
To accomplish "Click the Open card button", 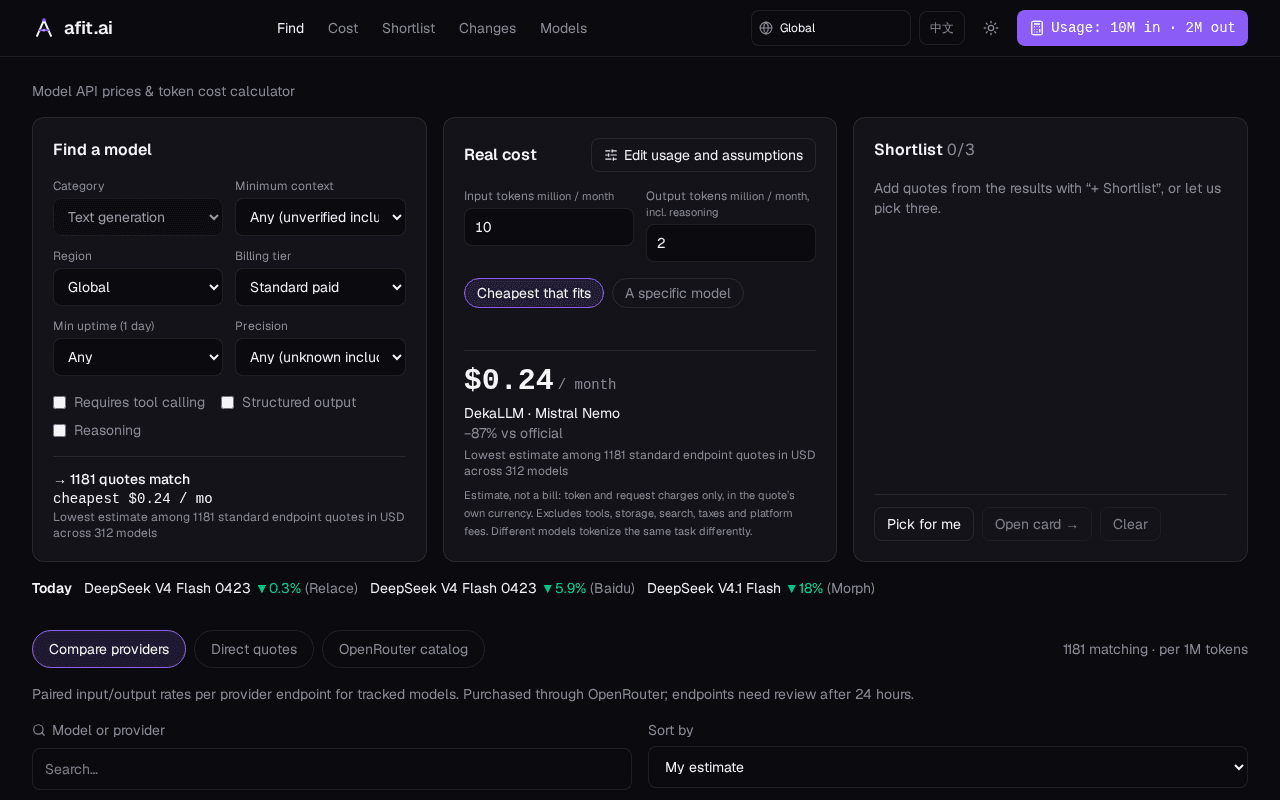I will (1036, 524).
